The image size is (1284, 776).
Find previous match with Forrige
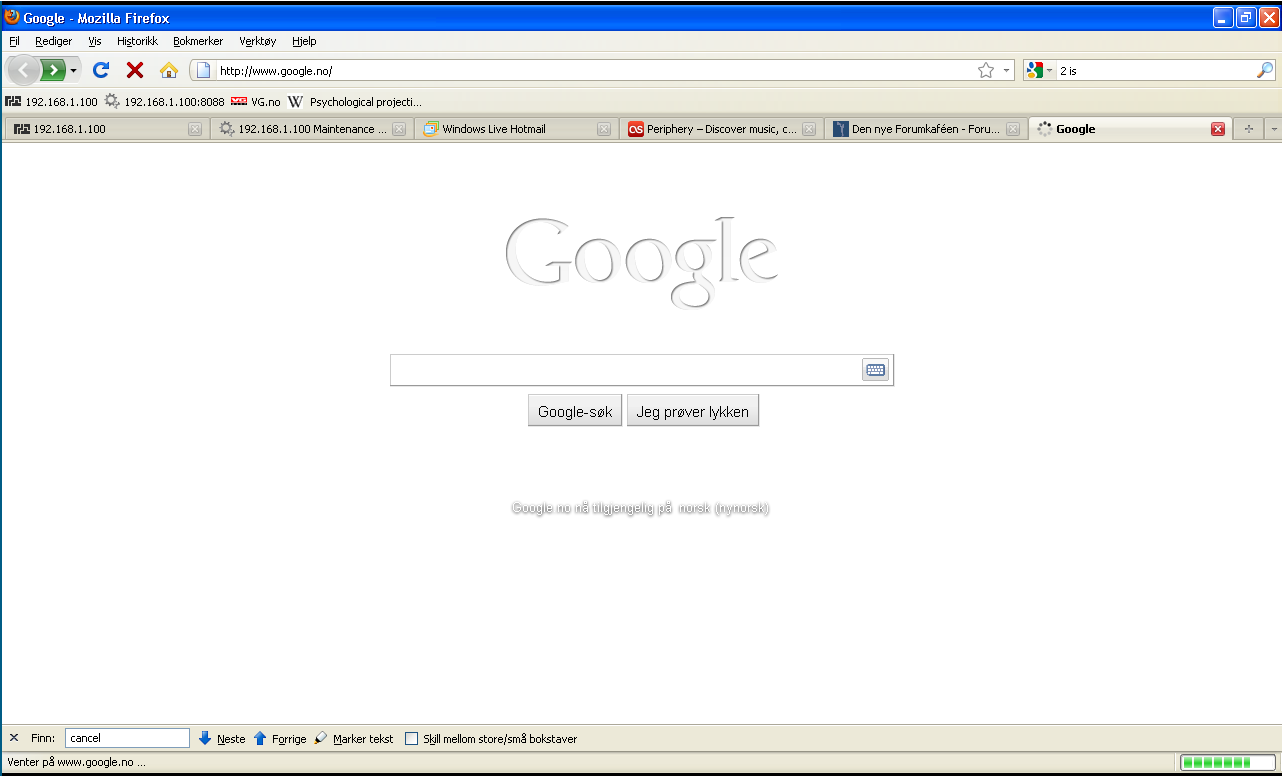pyautogui.click(x=280, y=738)
